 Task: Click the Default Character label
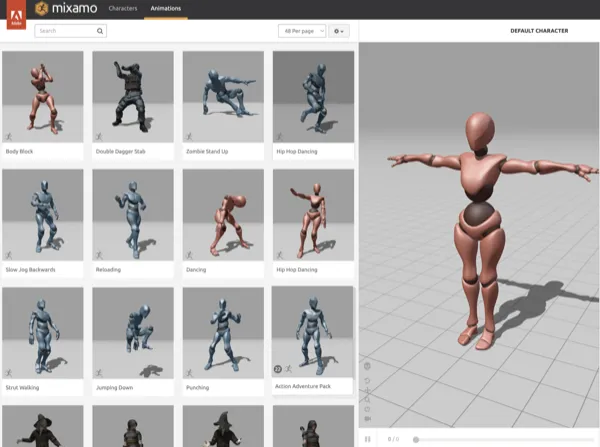click(539, 31)
